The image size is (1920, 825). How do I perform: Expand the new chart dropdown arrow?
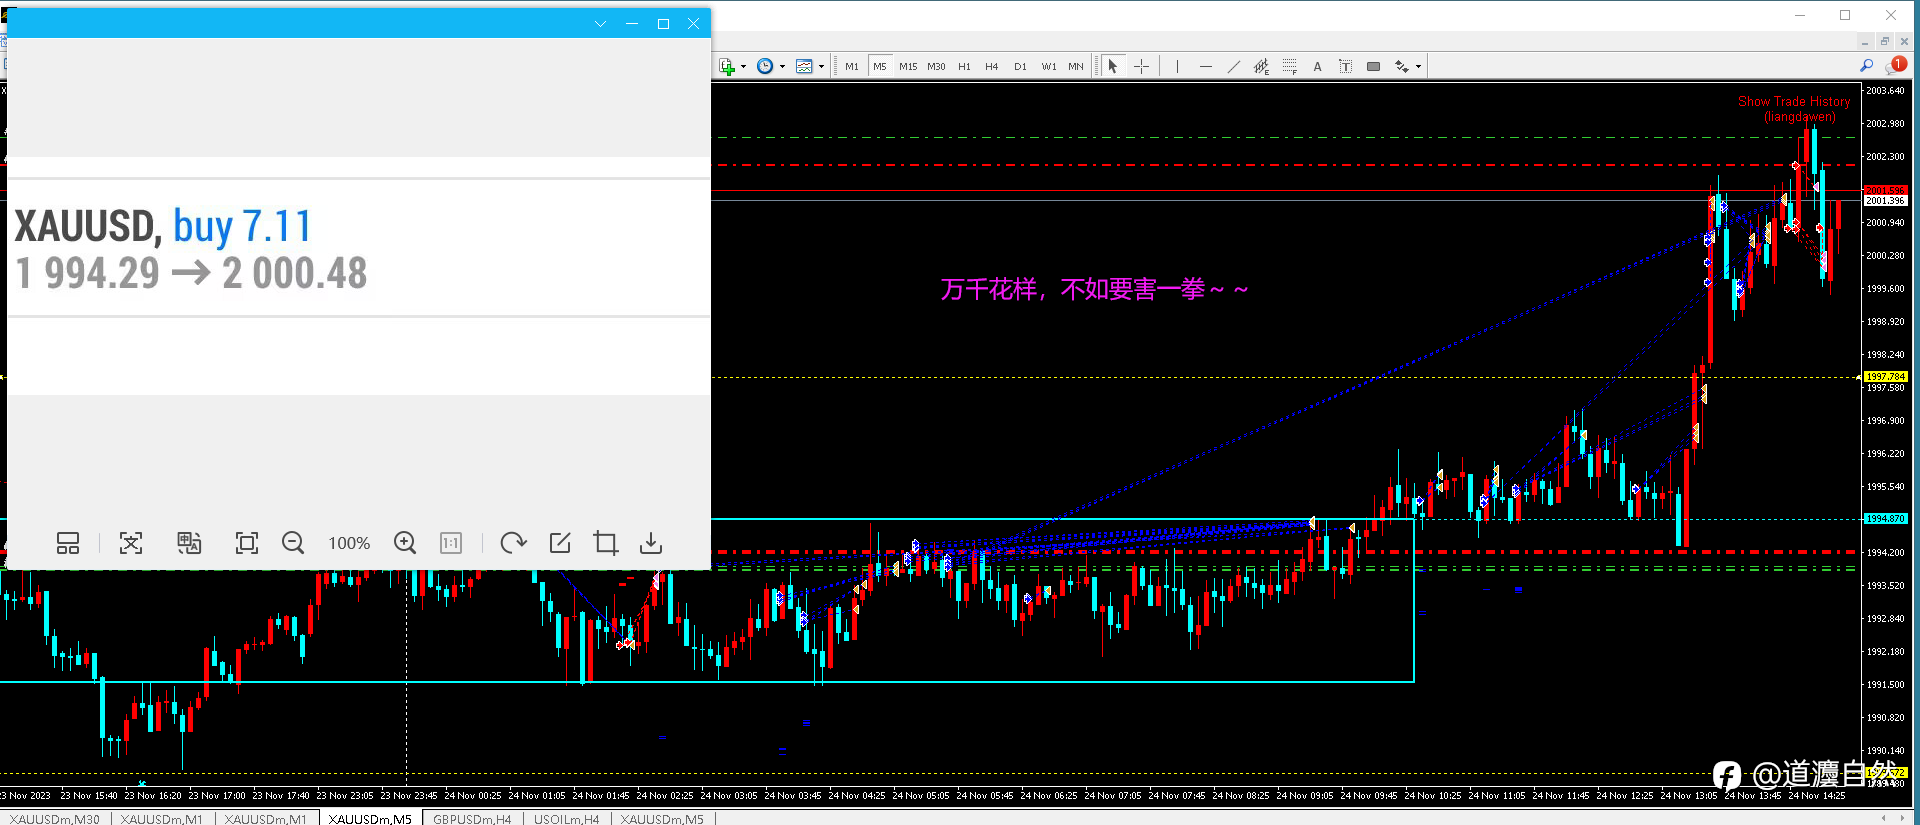coord(743,67)
